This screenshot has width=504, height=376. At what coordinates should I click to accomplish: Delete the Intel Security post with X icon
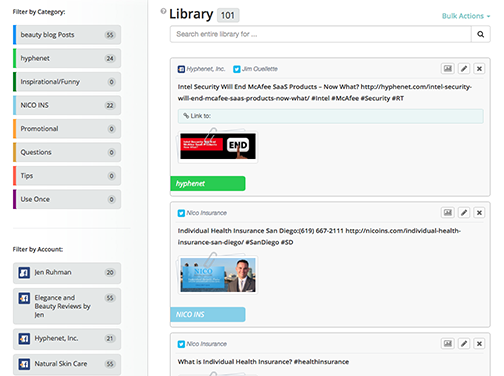479,69
